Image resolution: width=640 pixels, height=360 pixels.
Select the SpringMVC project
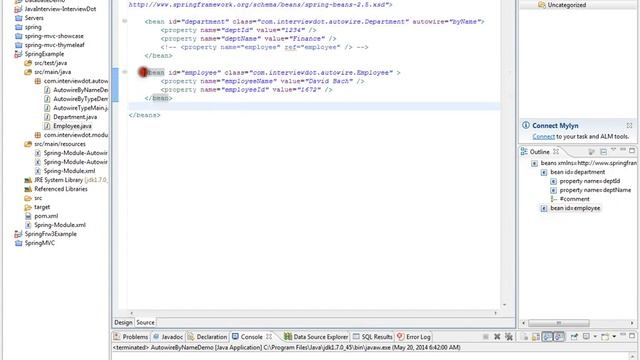[40, 243]
